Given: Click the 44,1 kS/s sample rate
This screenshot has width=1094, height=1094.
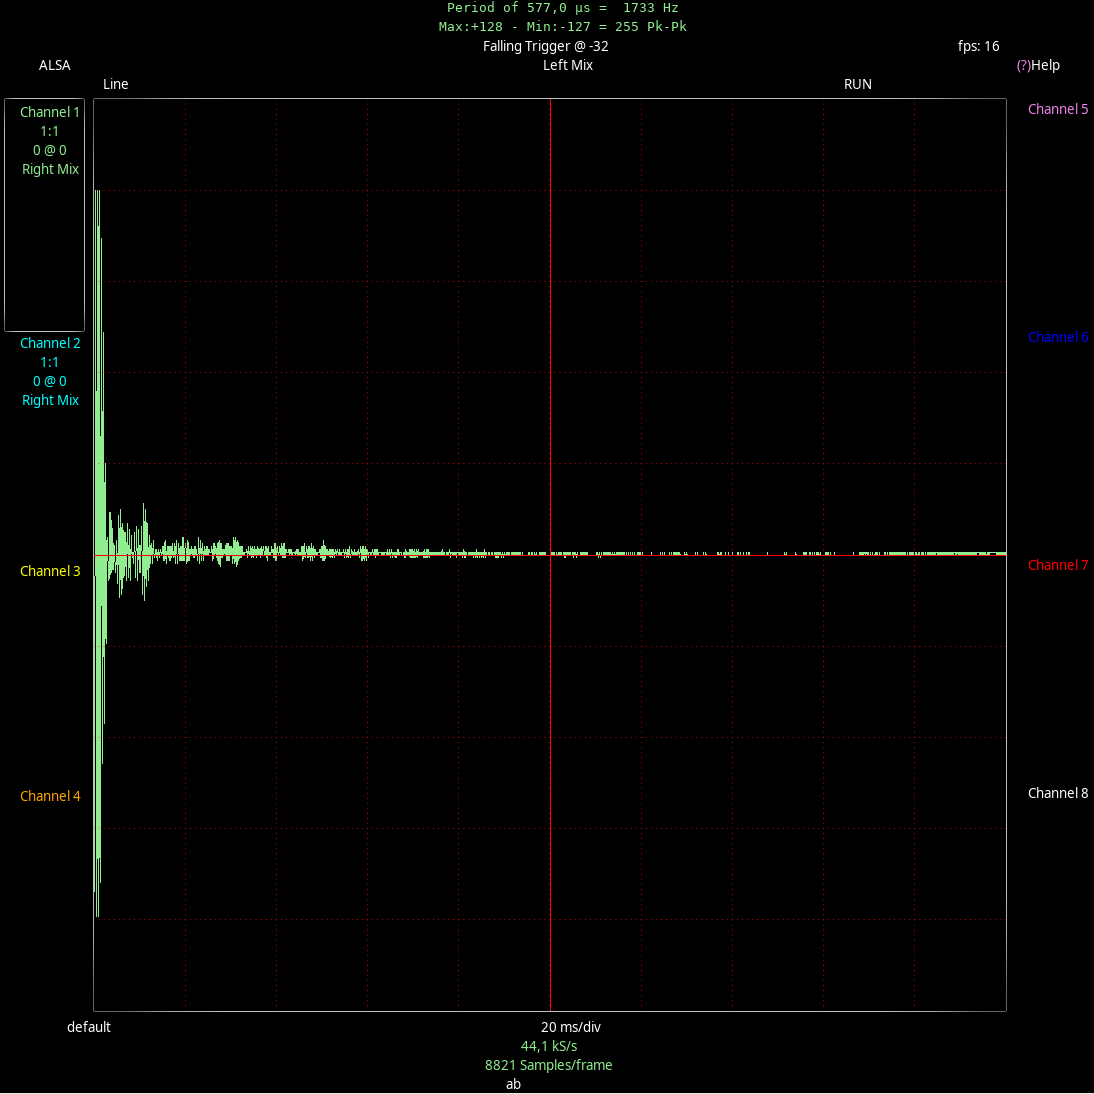Looking at the screenshot, I should [549, 1047].
